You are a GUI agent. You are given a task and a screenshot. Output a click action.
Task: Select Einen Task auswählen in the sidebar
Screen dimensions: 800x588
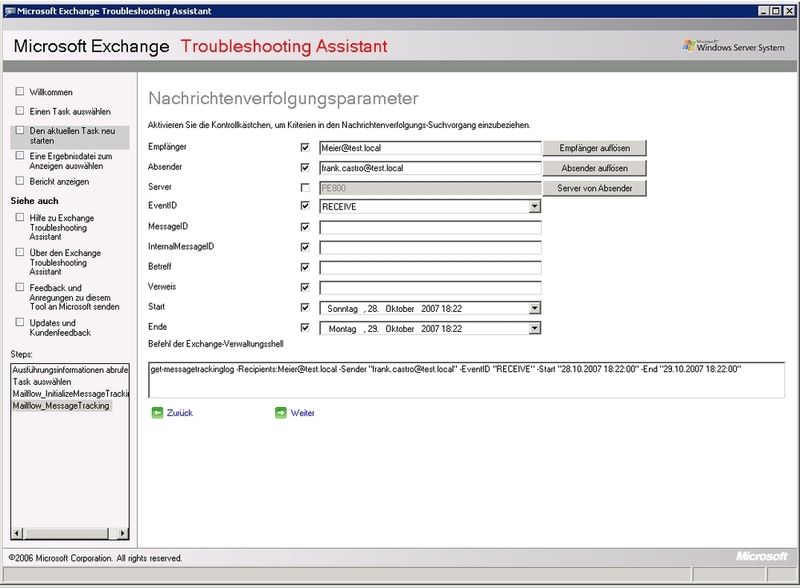70,112
